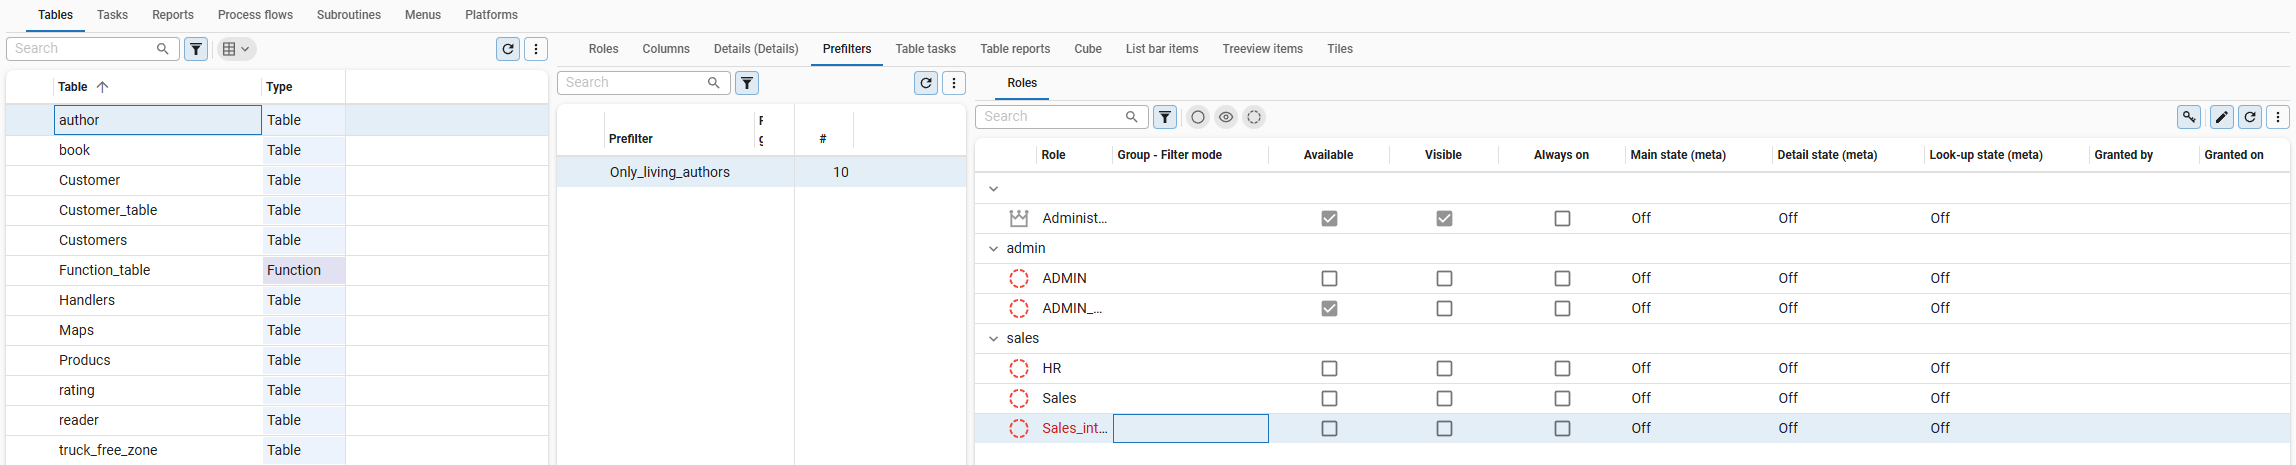Sort by the Available column header
Image resolution: width=2296 pixels, height=465 pixels.
[x=1328, y=155]
